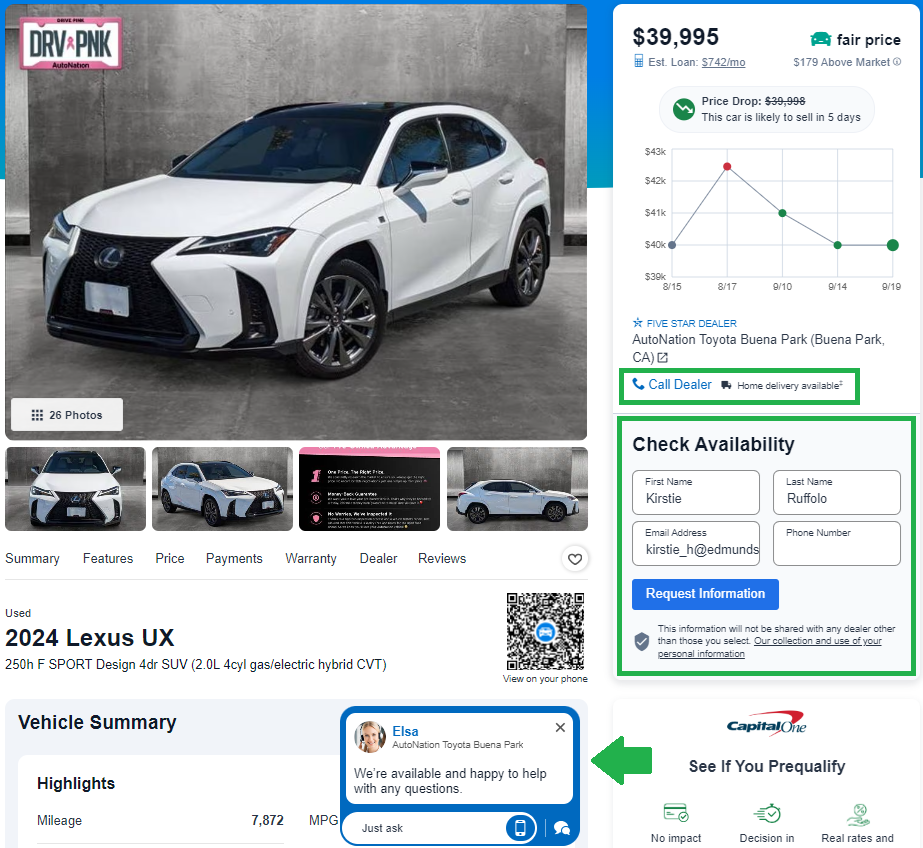The image size is (923, 848).
Task: Switch to the Summary tab
Action: (x=32, y=558)
